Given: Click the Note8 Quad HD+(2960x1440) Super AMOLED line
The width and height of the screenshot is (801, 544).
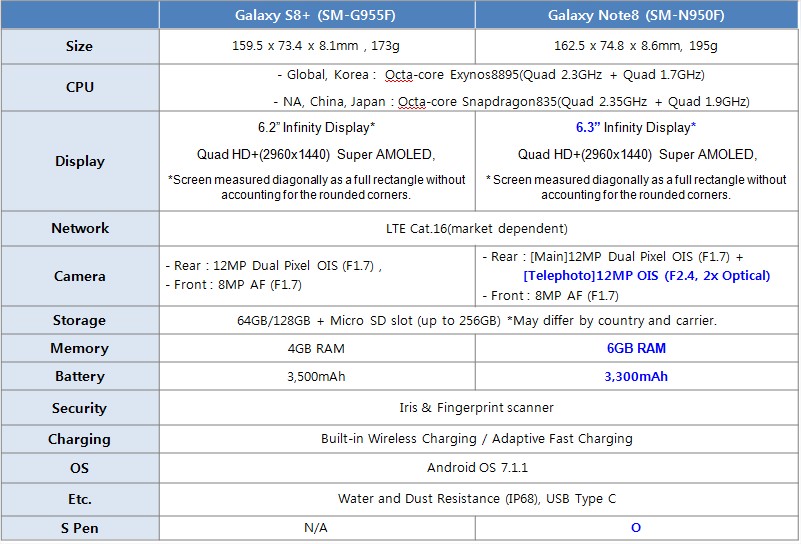Looking at the screenshot, I should point(637,154).
